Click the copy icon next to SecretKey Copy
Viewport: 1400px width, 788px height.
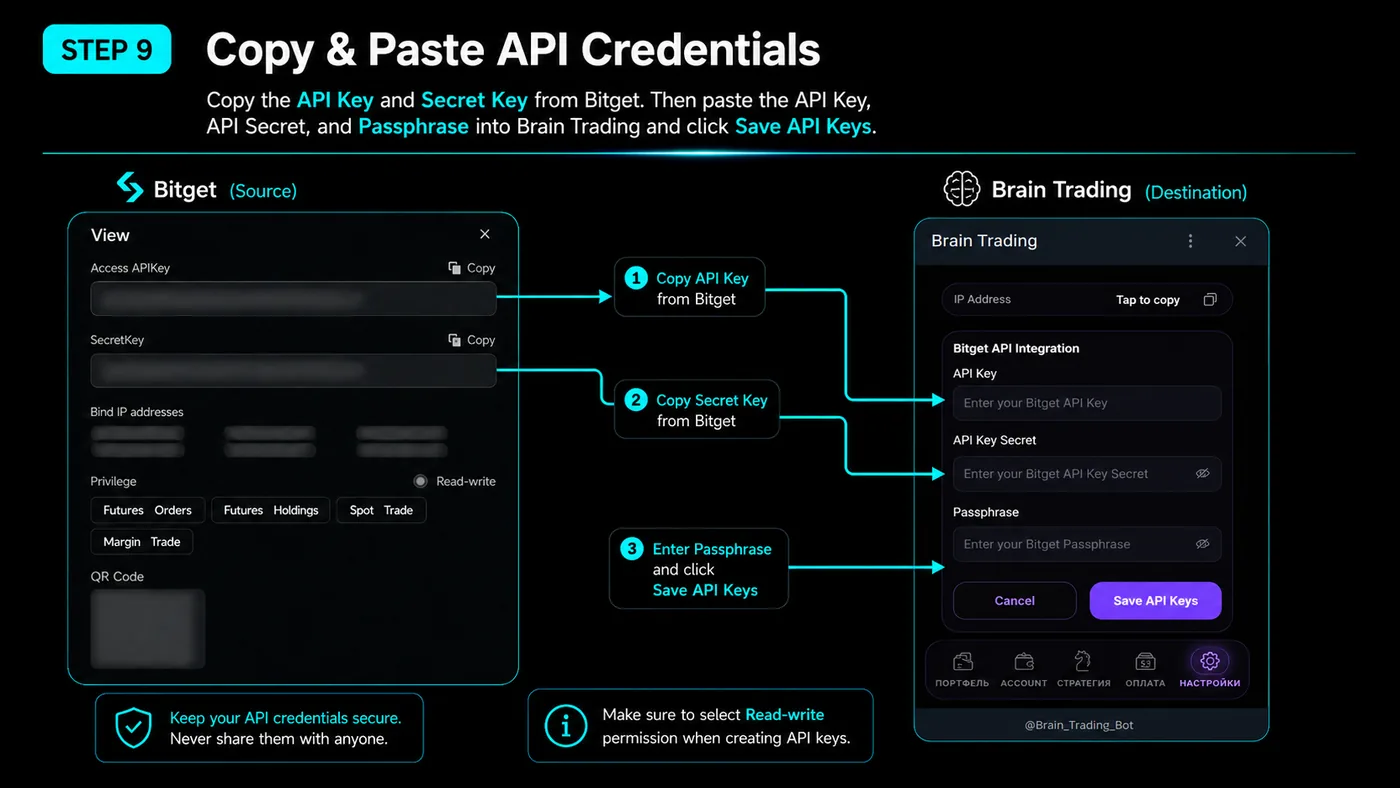coord(454,340)
